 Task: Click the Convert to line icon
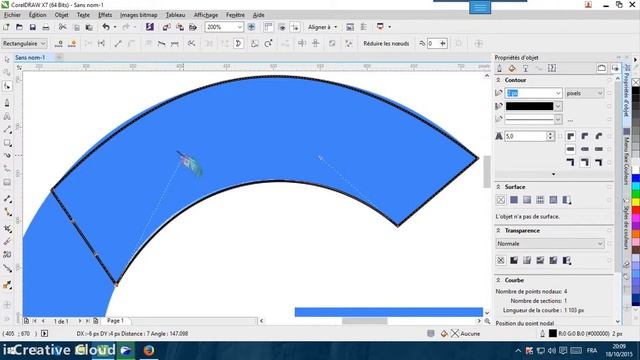[x=118, y=43]
